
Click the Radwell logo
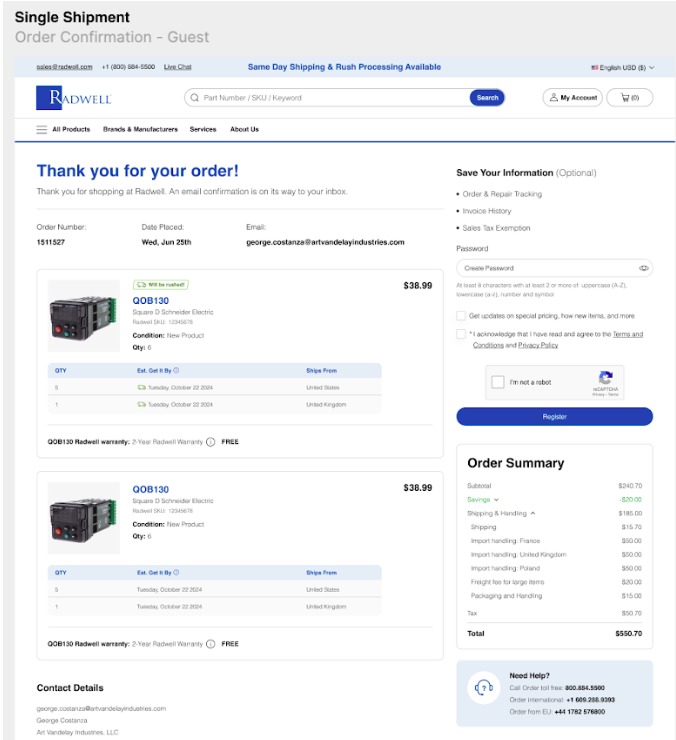[x=74, y=98]
